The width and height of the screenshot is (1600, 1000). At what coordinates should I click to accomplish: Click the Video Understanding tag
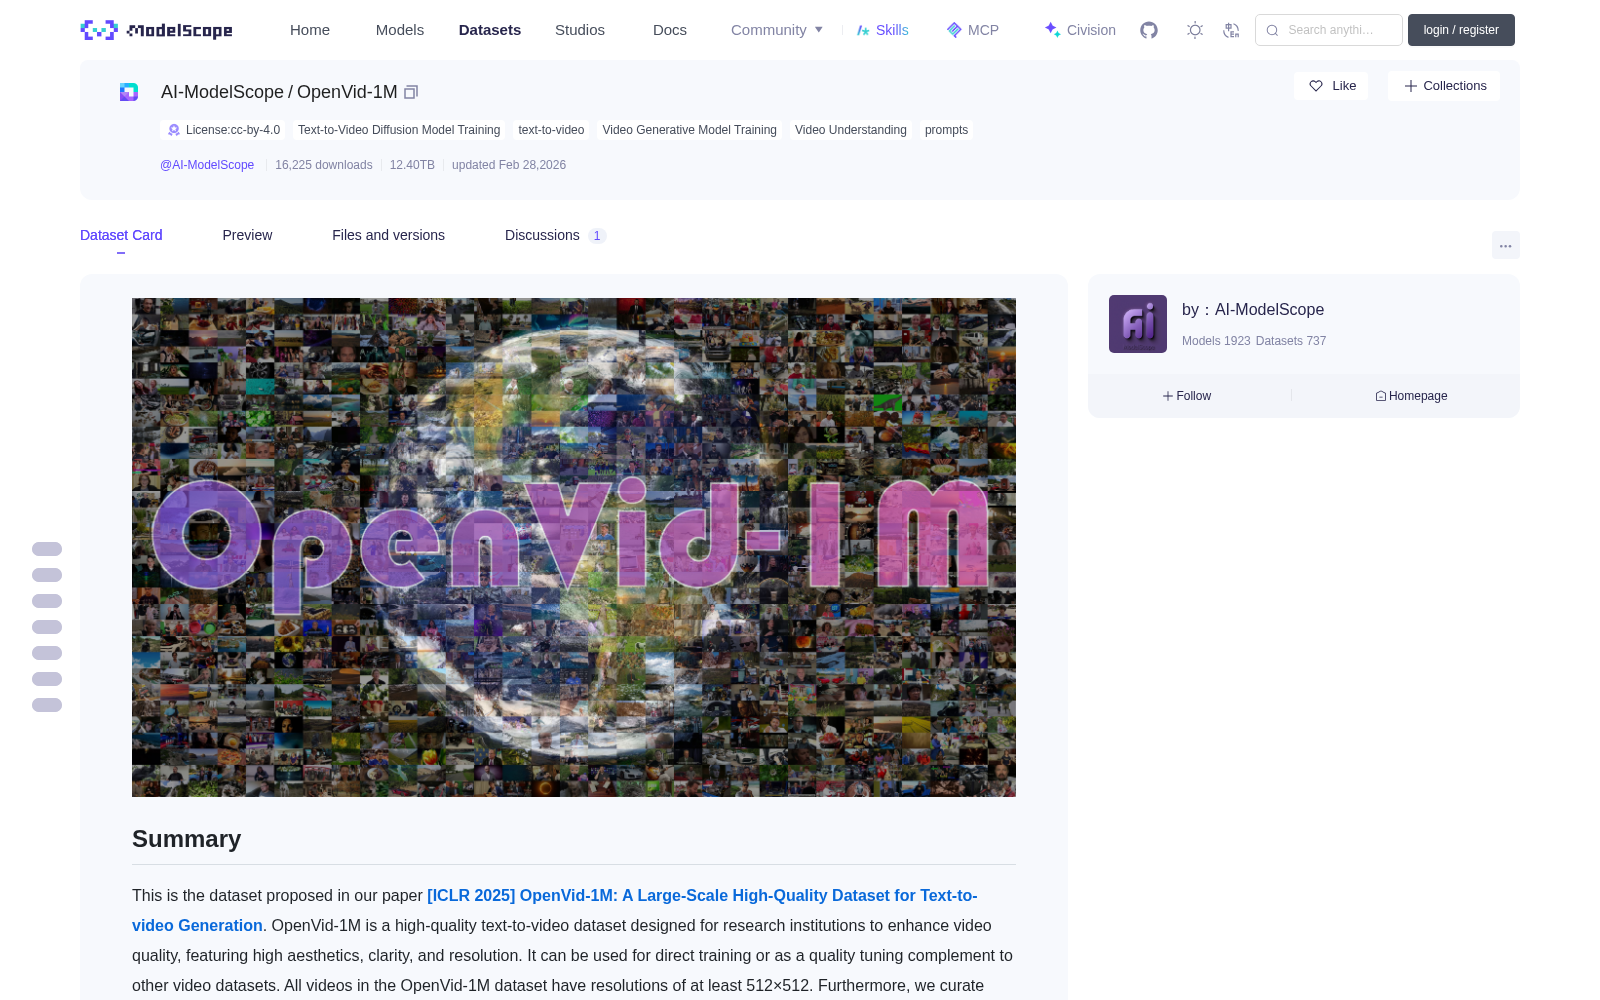tap(851, 130)
